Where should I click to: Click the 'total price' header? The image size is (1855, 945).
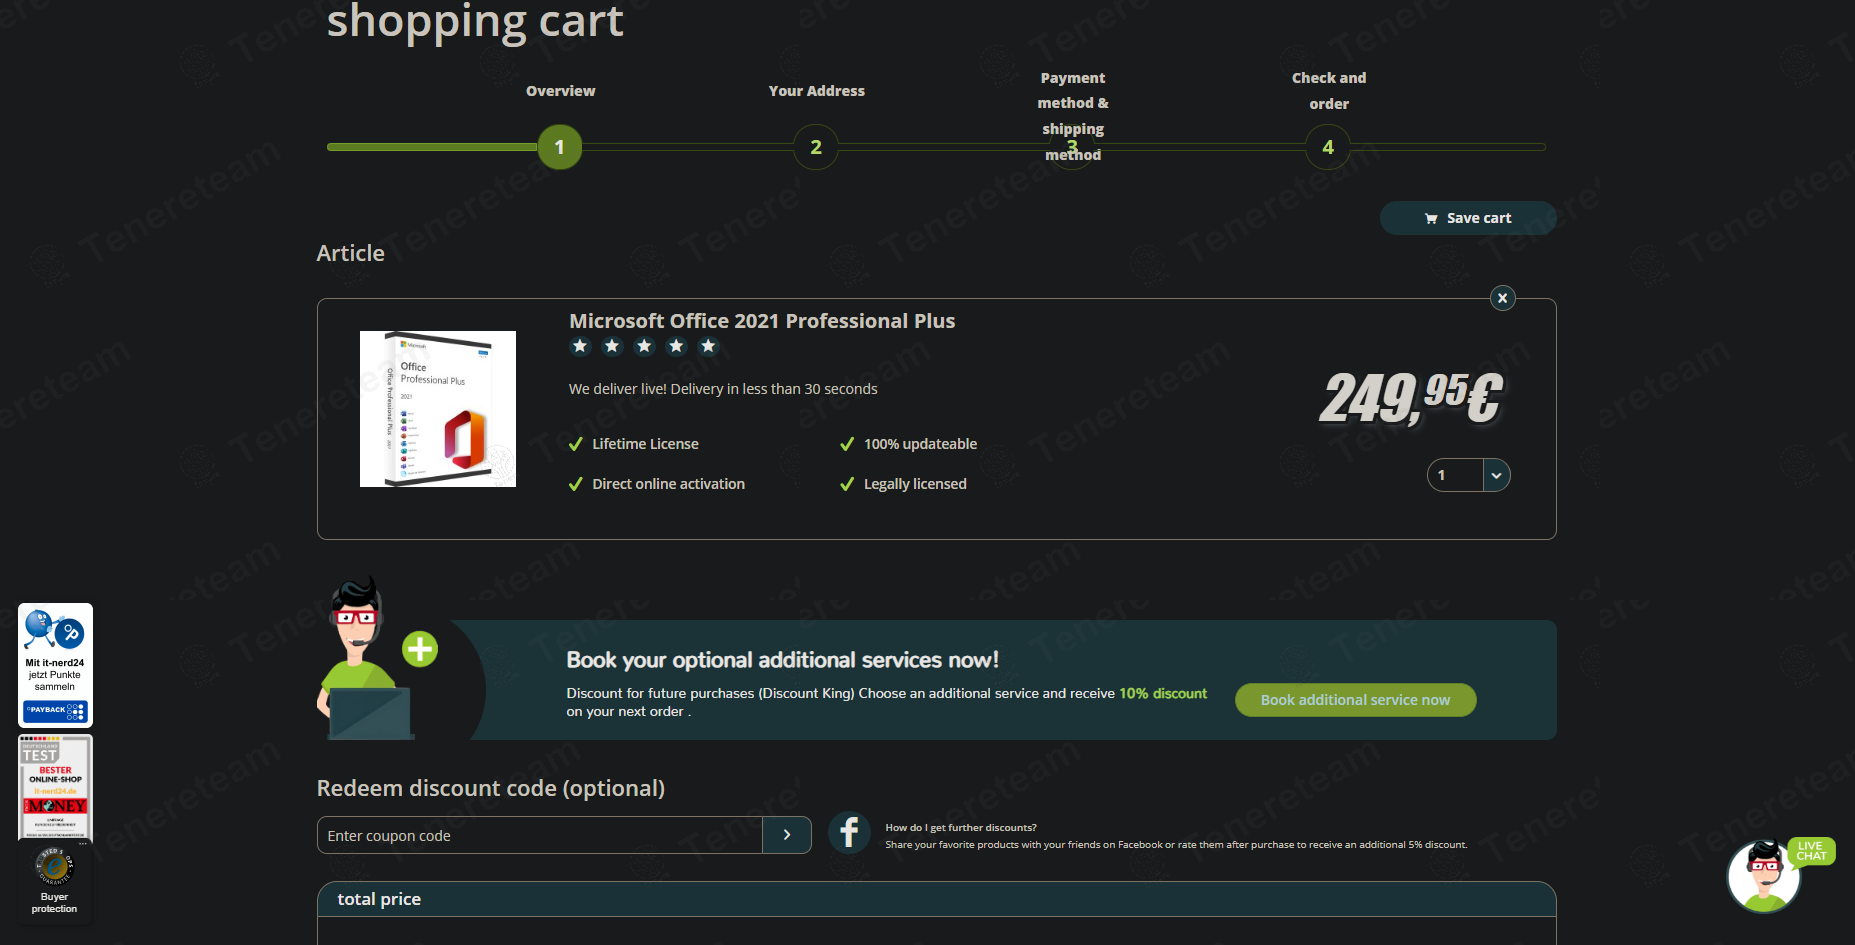(x=379, y=899)
